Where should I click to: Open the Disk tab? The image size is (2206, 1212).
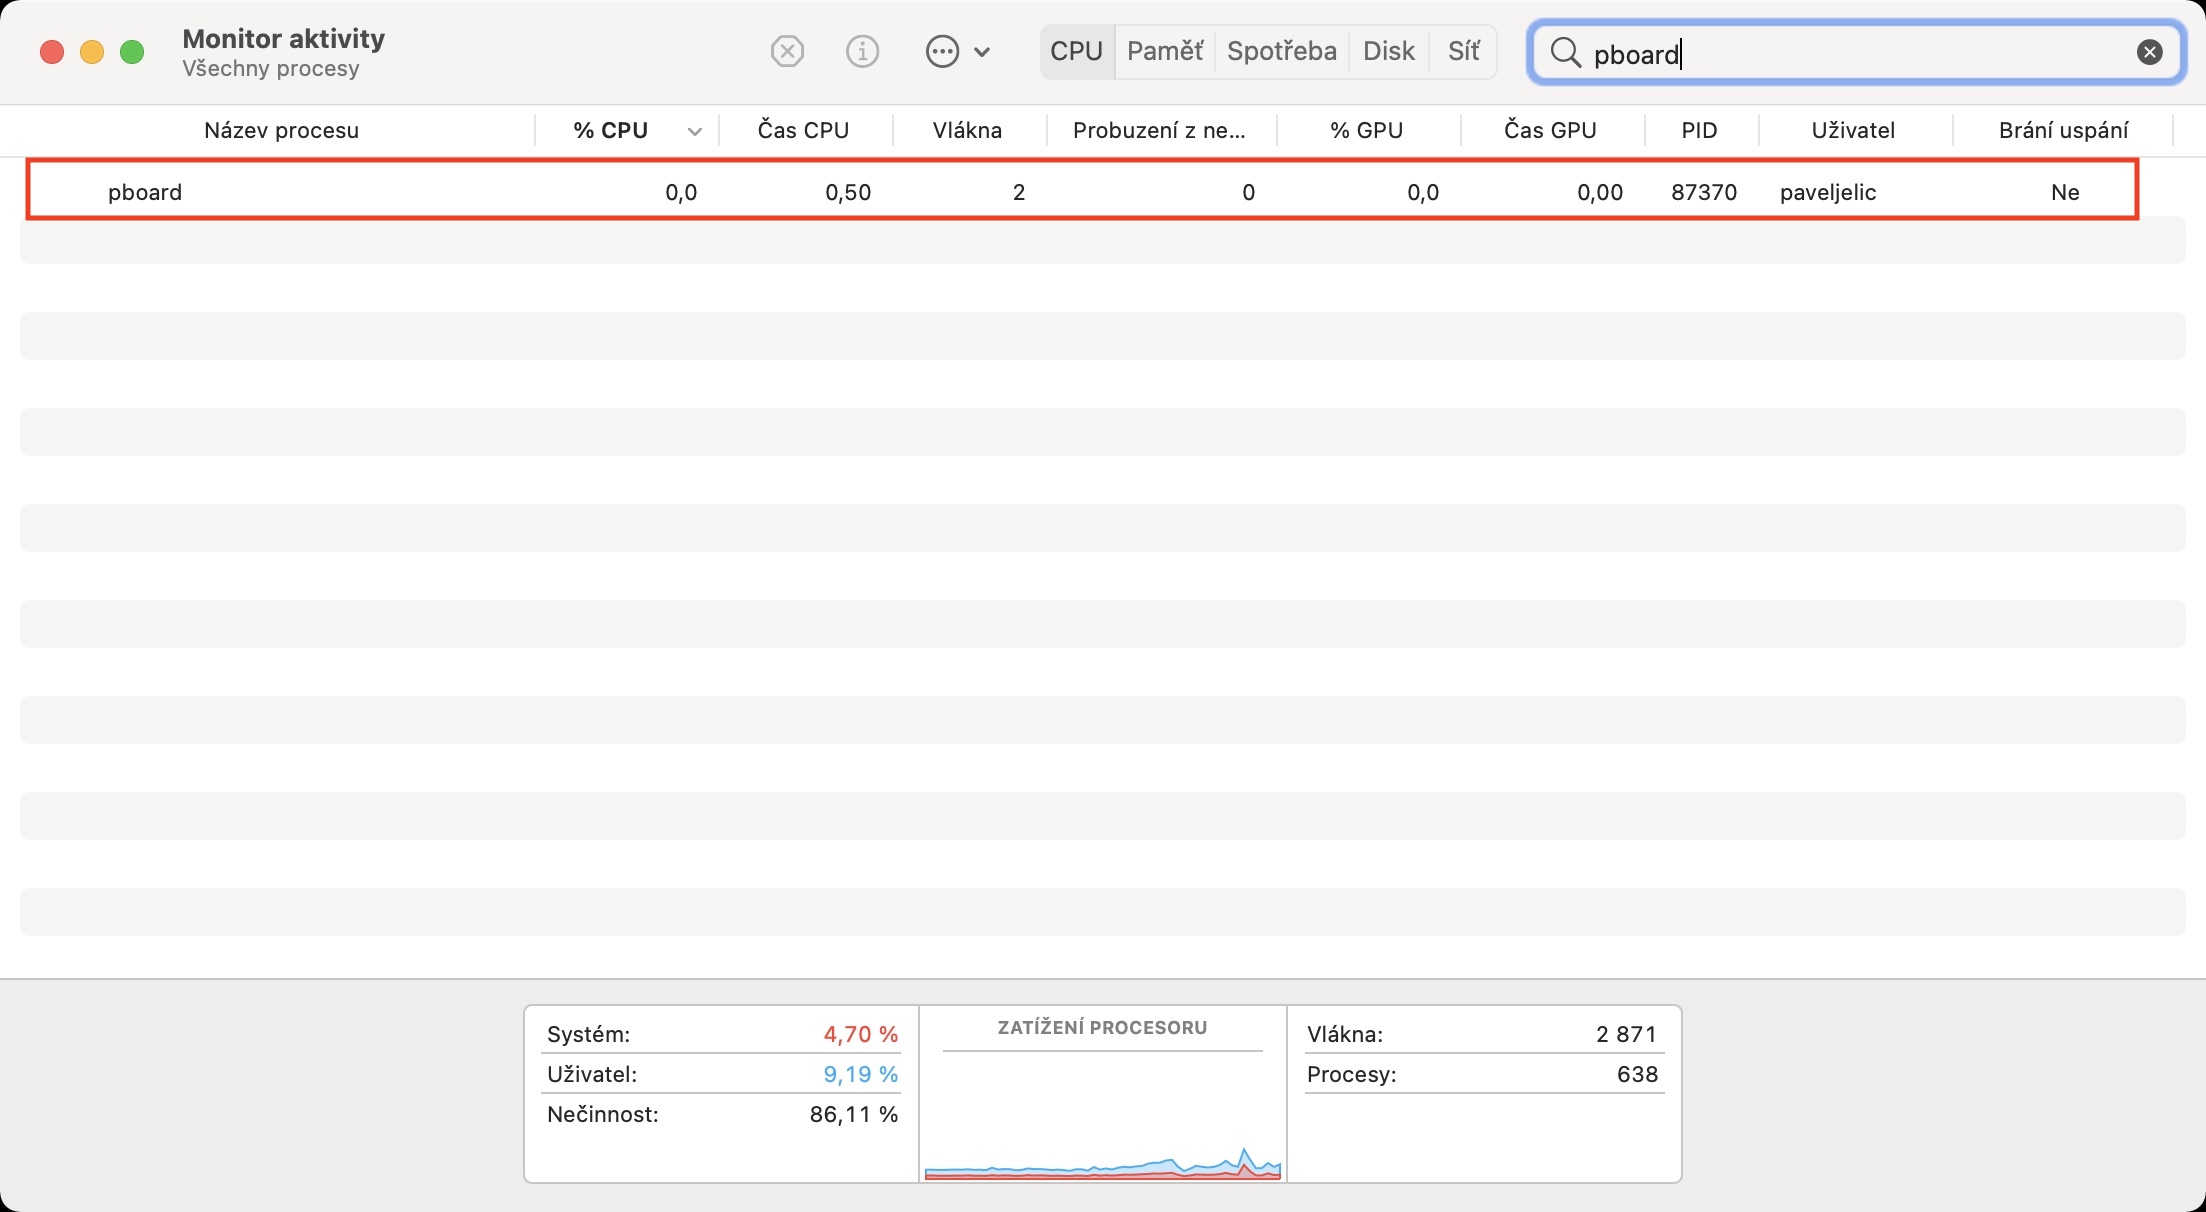point(1388,51)
